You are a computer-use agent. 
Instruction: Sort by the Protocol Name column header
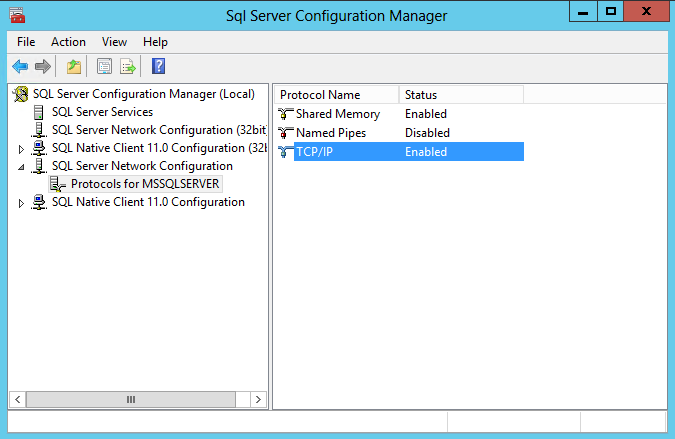pos(337,95)
